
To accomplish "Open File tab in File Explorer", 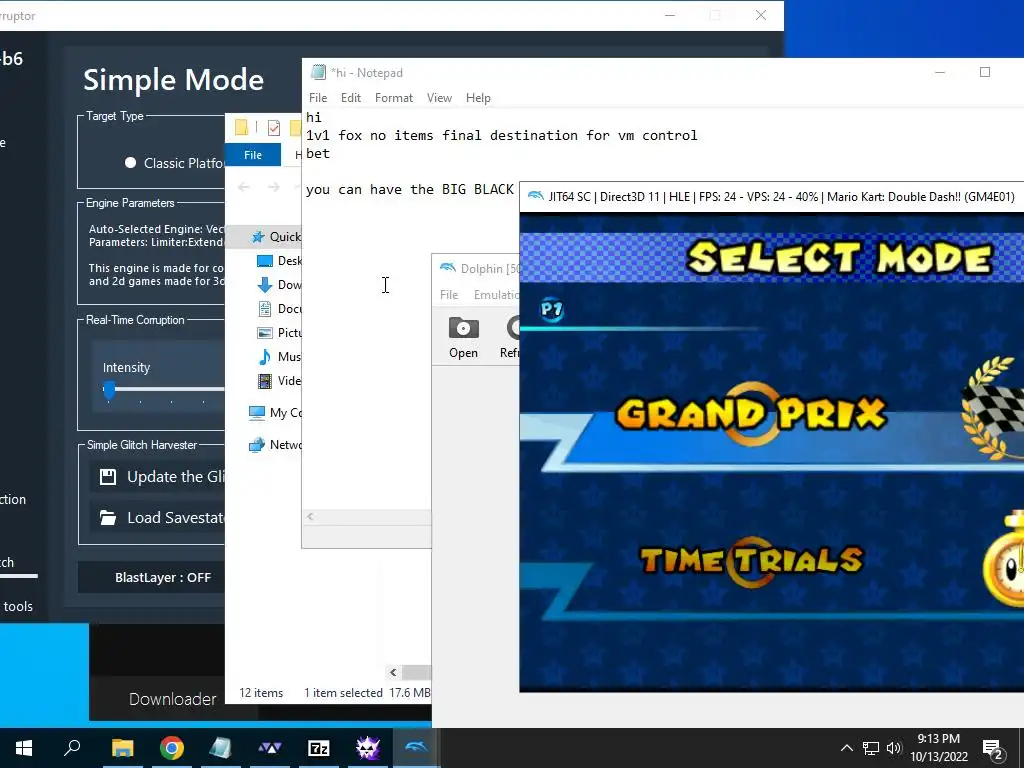I will click(x=253, y=155).
